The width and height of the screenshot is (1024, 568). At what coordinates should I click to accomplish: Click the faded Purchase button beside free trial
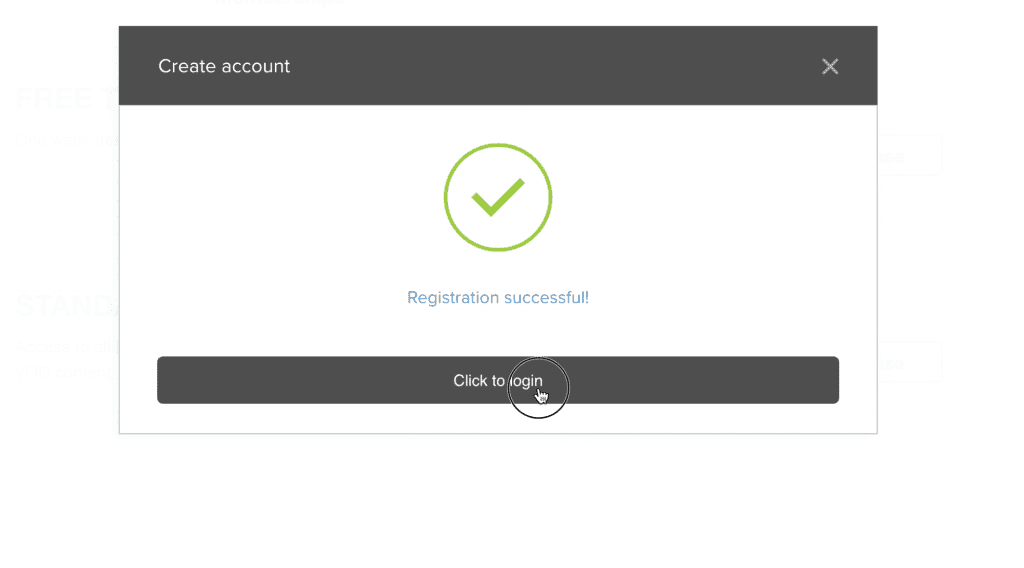tap(909, 156)
